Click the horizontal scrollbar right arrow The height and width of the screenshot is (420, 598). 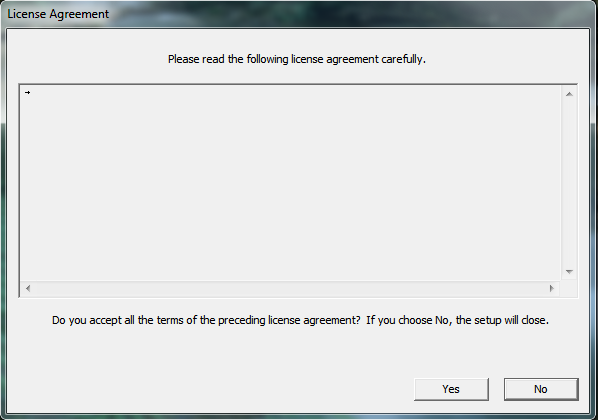tap(551, 288)
